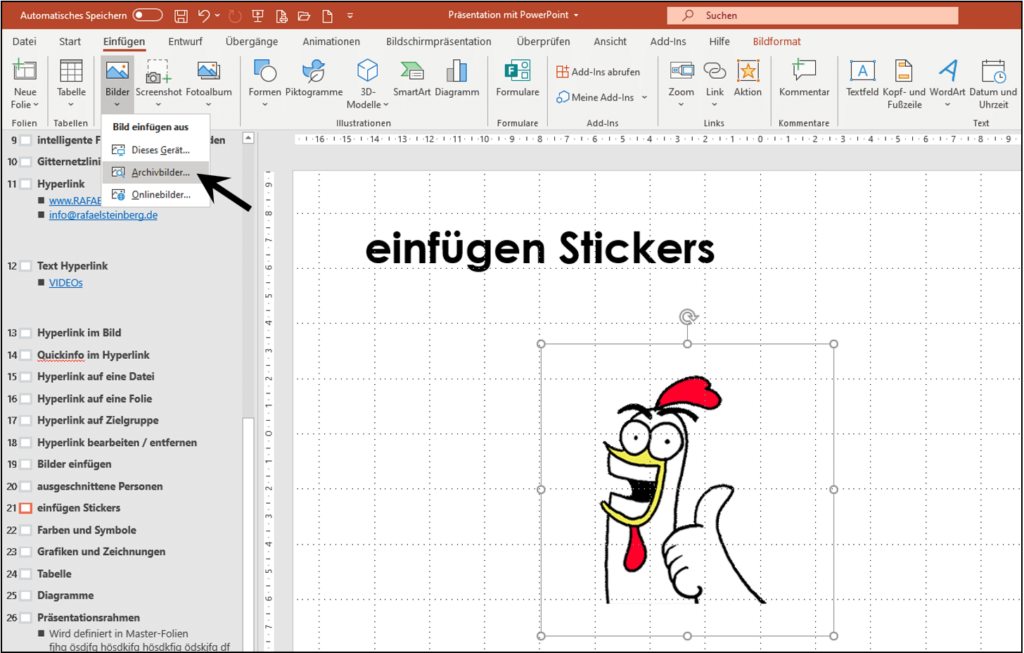This screenshot has height=653, width=1024.
Task: Select outline entry Hyperlink auf Zielgruppe
Action: 98,420
